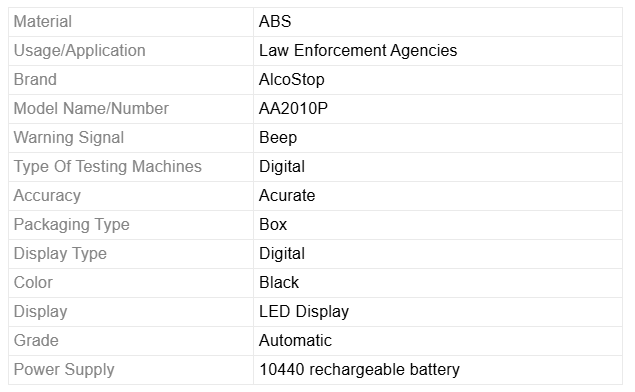Select the AA2010P model number
This screenshot has height=392, width=635.
[x=293, y=109]
